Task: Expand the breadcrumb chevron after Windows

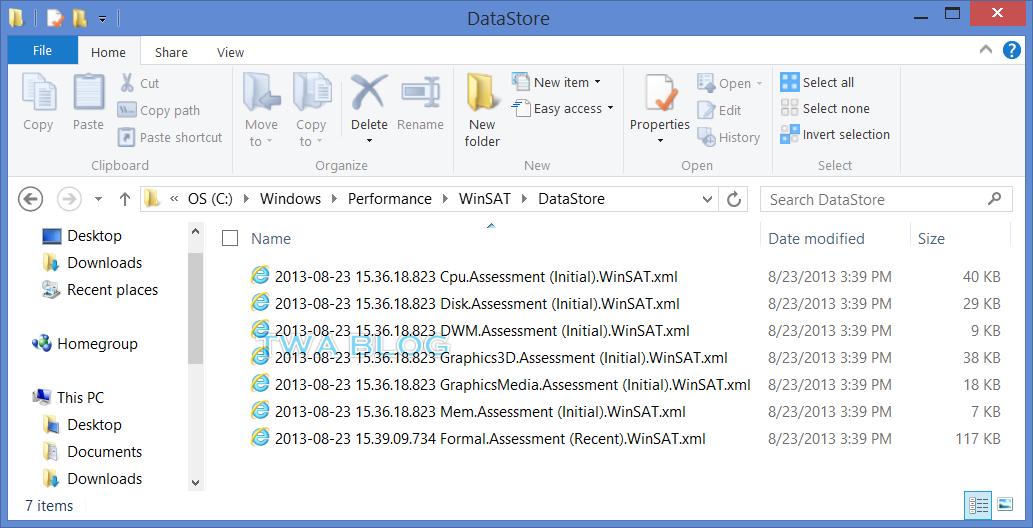Action: (x=335, y=199)
